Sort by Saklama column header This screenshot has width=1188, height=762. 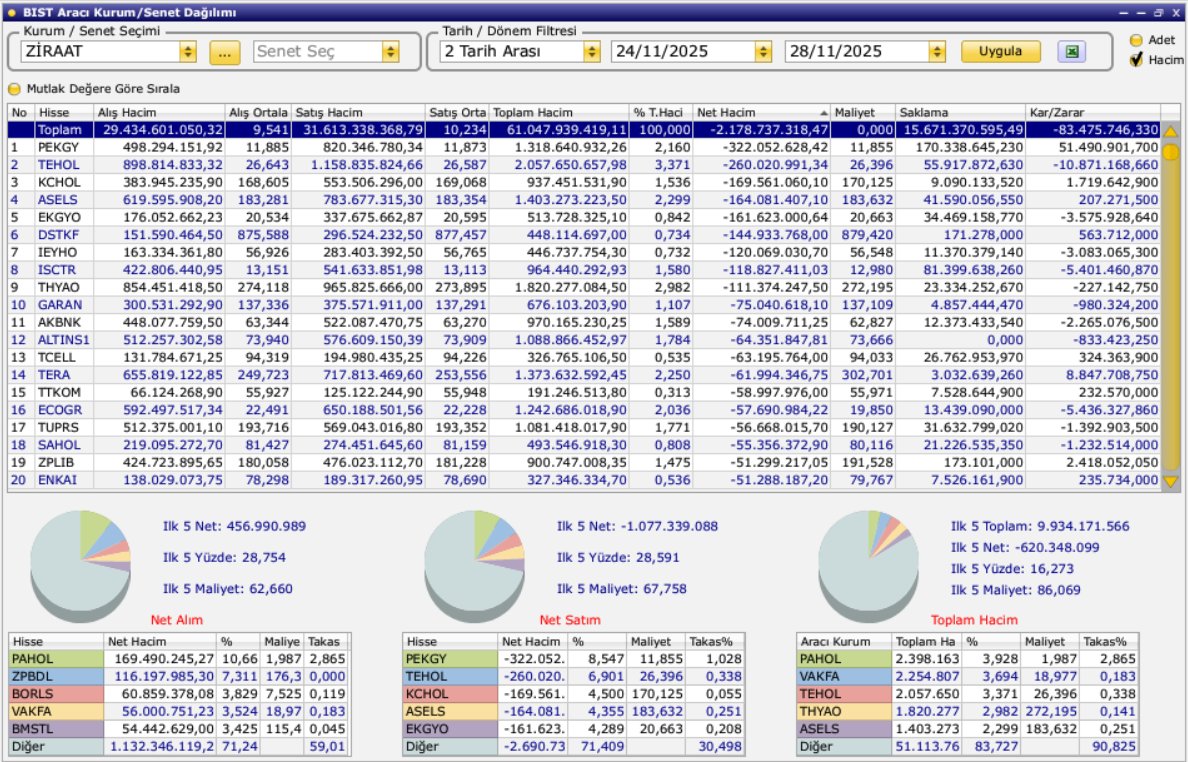(960, 112)
